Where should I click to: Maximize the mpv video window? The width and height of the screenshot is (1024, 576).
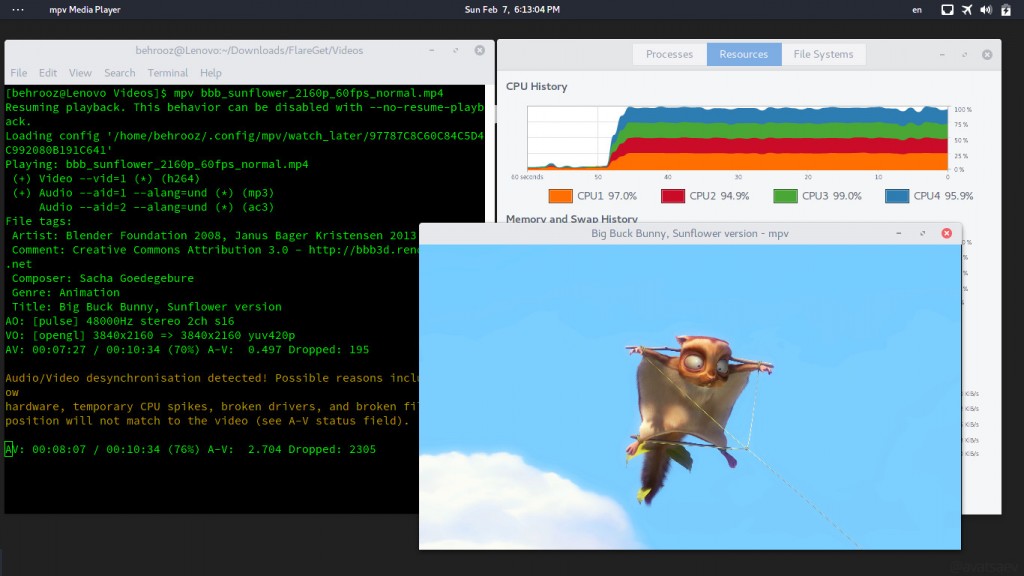922,233
